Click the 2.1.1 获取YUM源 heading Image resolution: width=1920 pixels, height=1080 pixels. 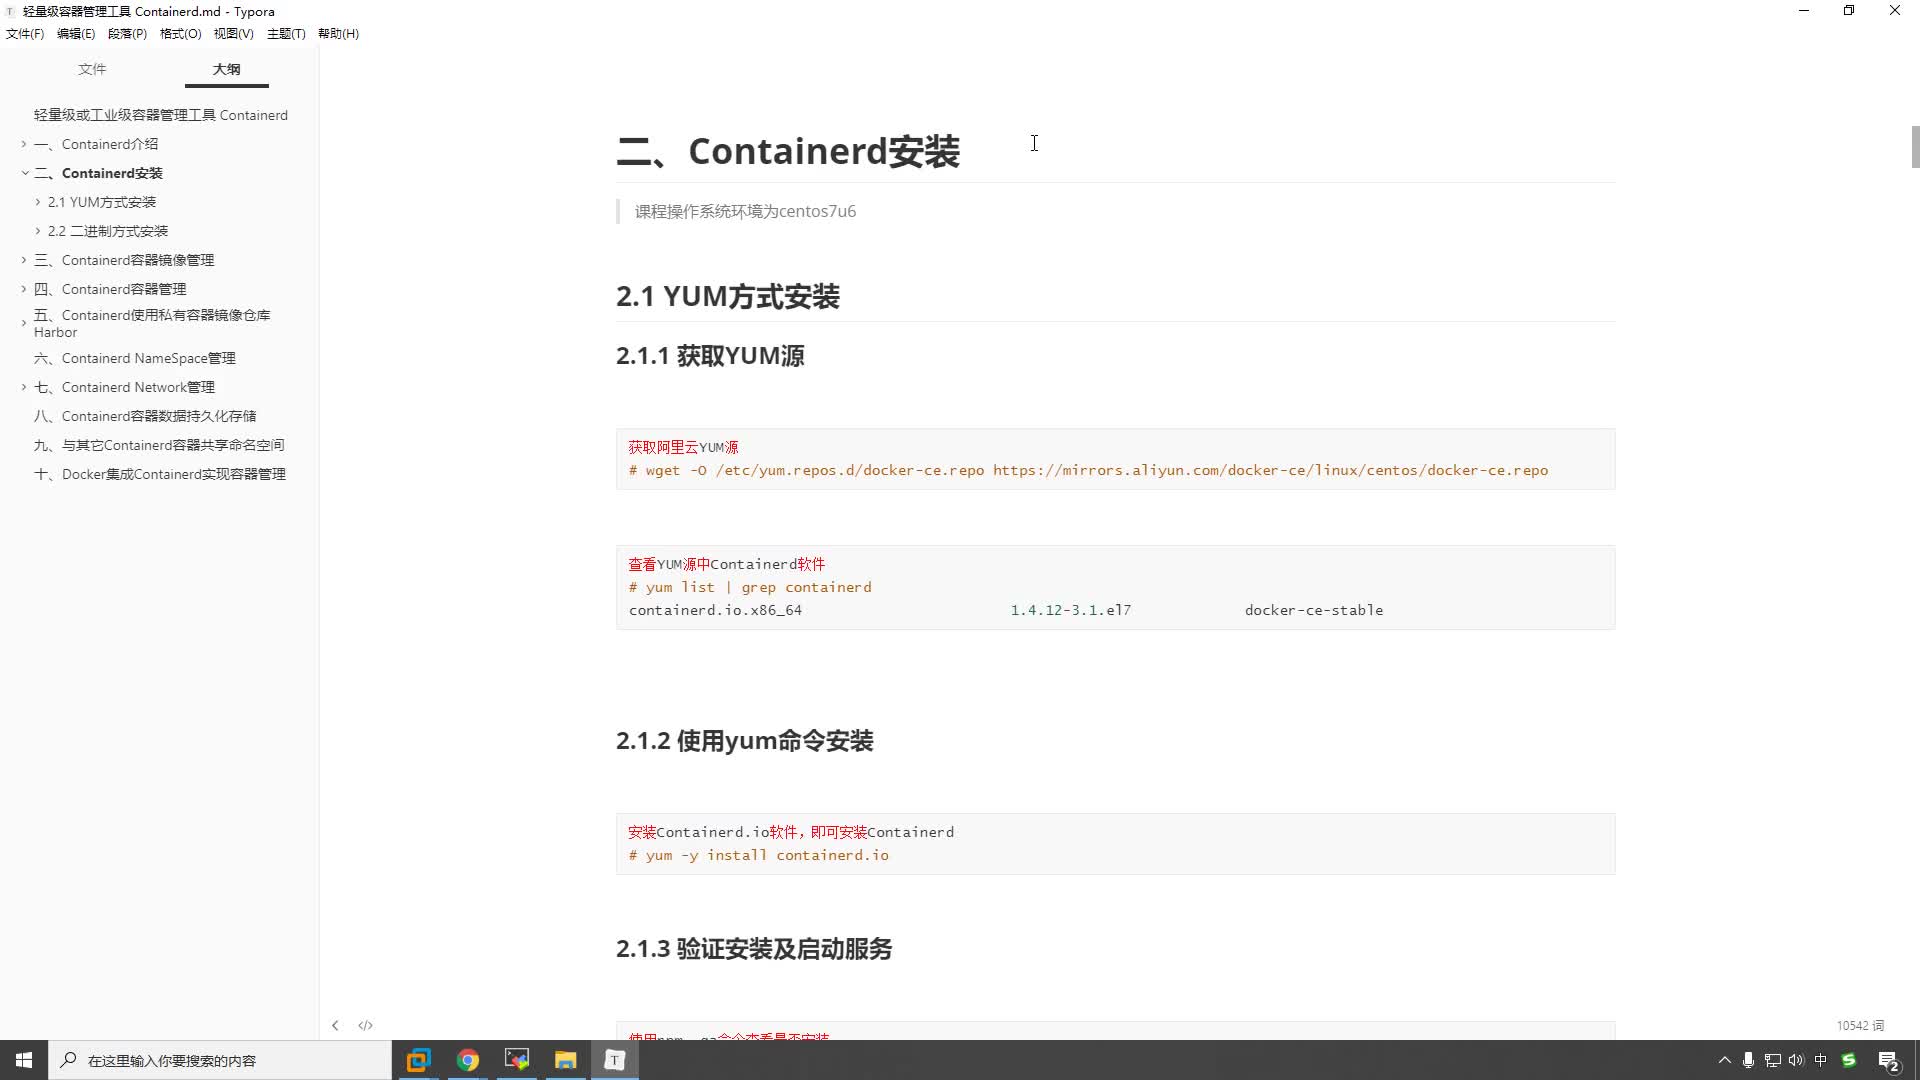click(710, 356)
